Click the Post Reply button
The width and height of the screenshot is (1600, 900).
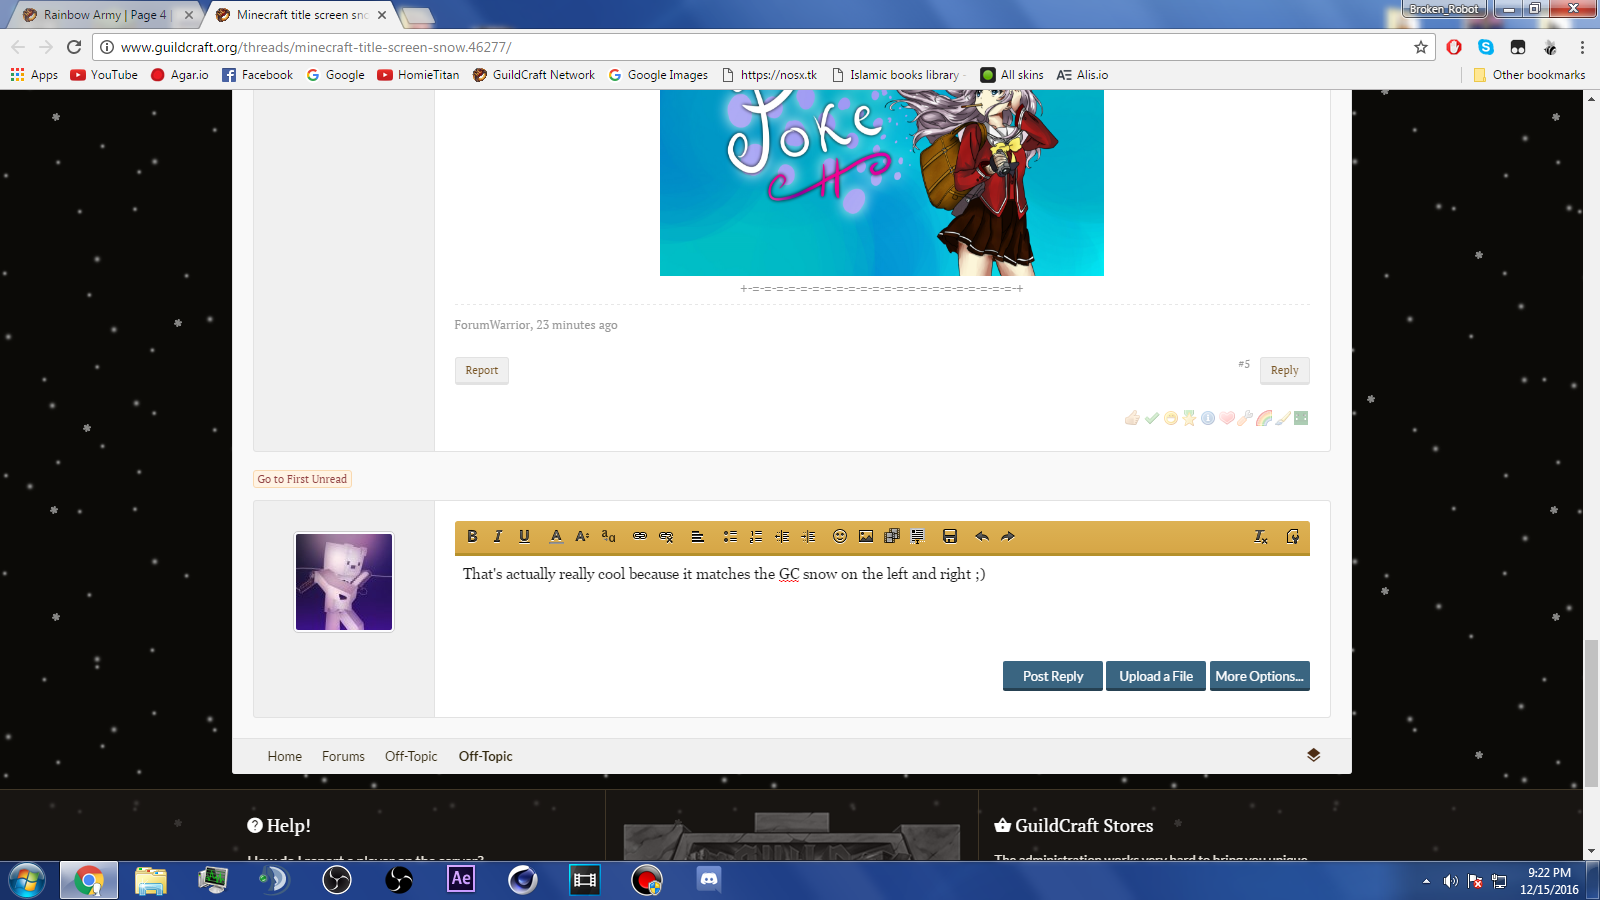tap(1053, 676)
